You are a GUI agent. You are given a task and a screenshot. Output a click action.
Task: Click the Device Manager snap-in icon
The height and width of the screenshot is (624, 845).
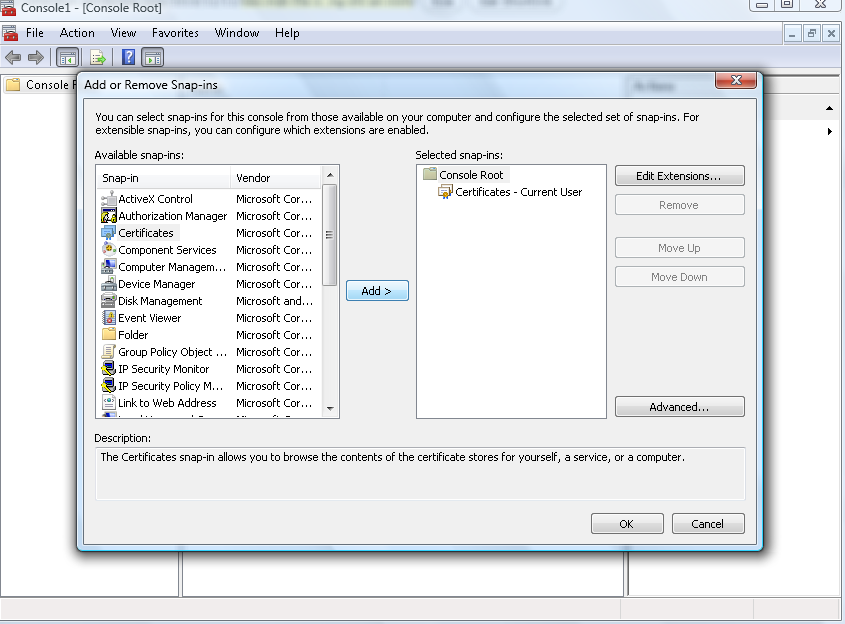(x=109, y=284)
